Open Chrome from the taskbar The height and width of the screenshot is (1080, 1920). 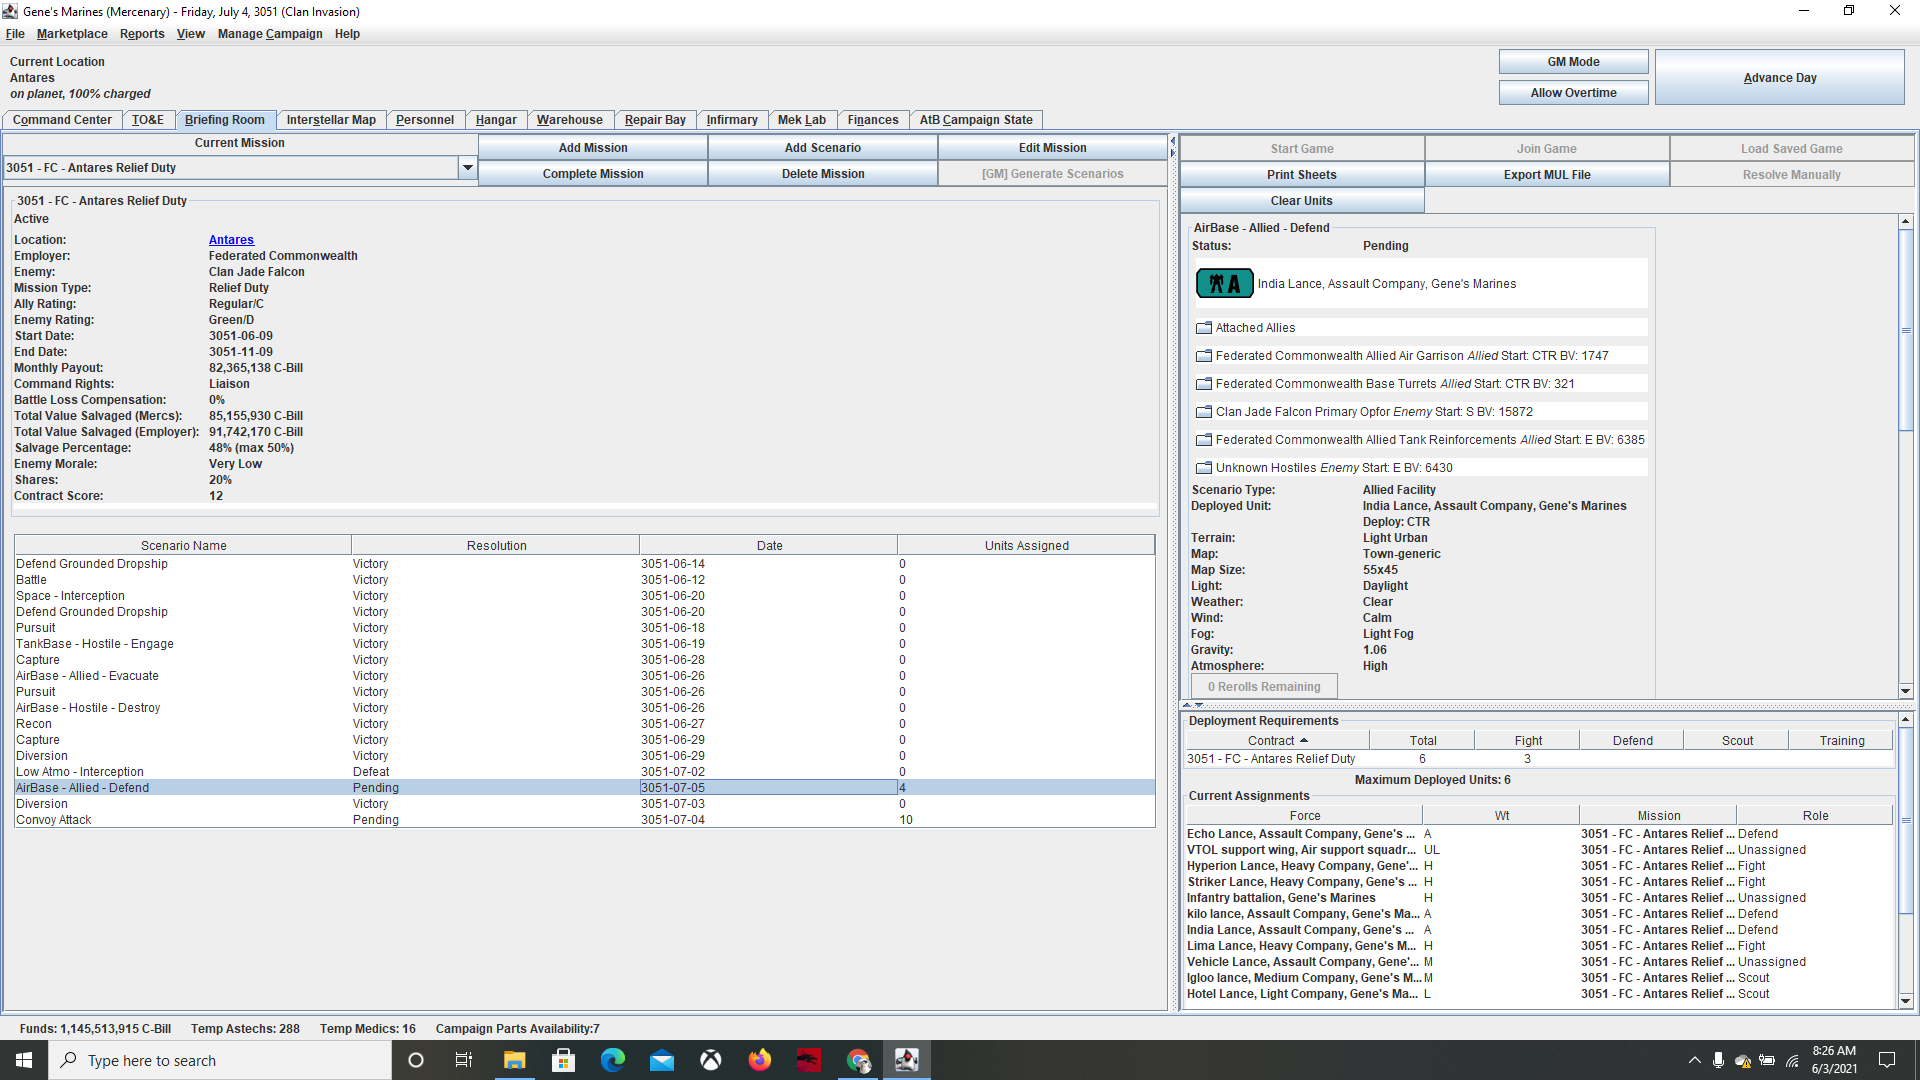[858, 1060]
